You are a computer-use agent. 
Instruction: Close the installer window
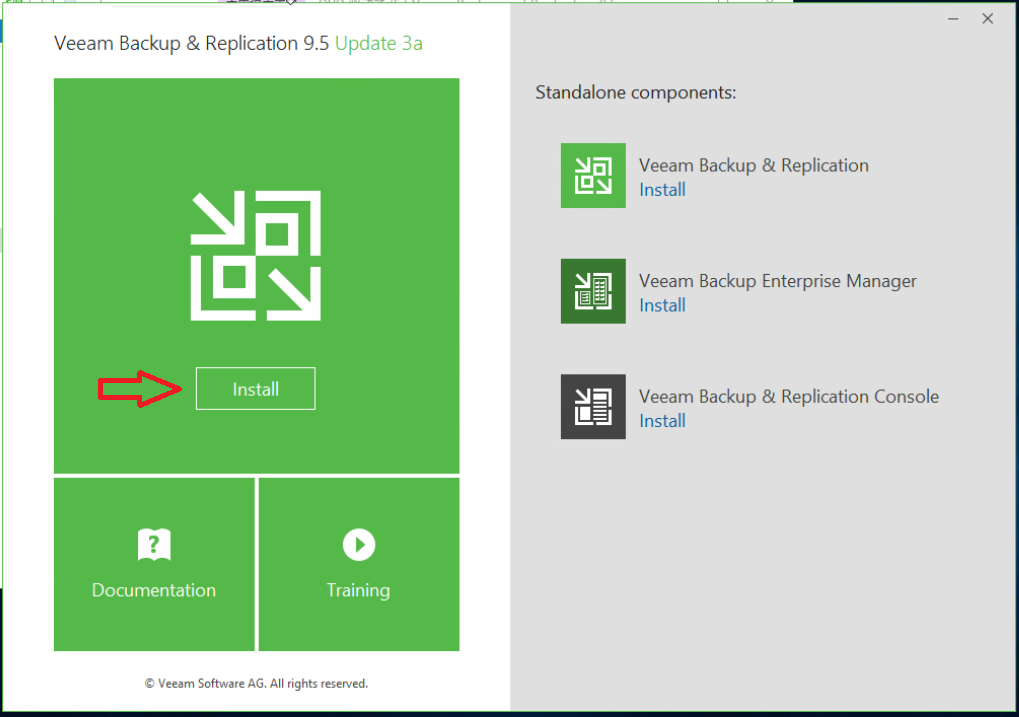click(987, 19)
